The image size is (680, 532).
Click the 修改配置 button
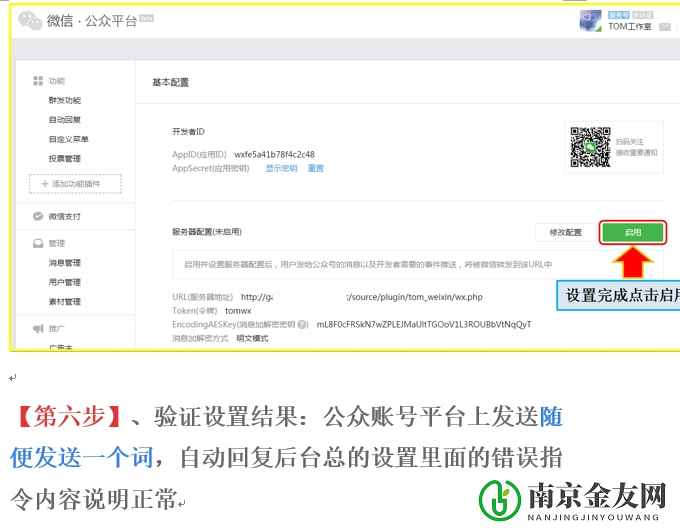click(x=564, y=232)
